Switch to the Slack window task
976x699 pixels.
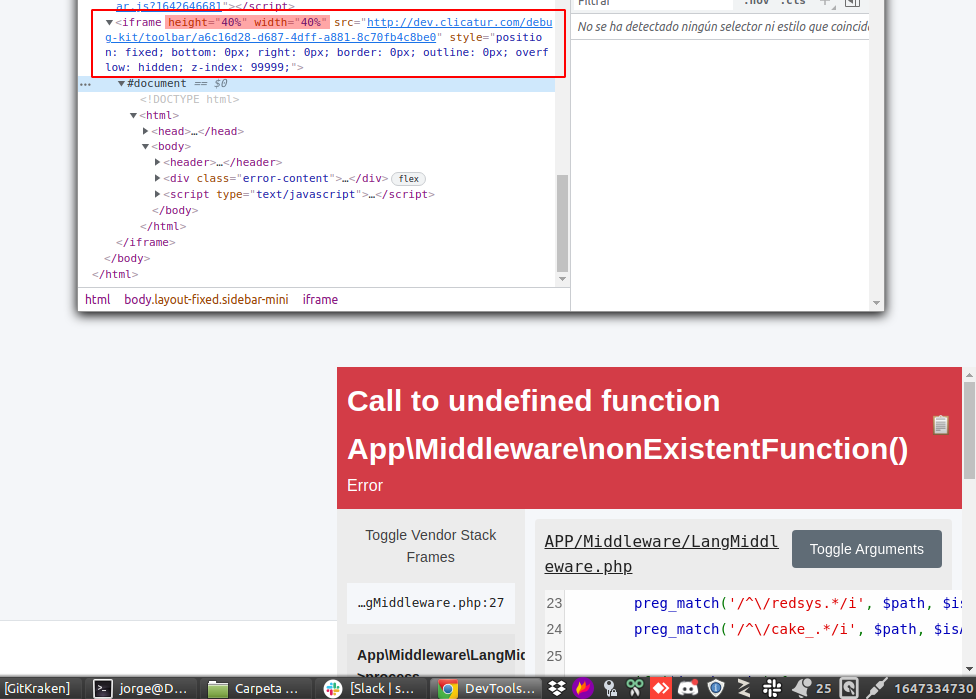371,688
